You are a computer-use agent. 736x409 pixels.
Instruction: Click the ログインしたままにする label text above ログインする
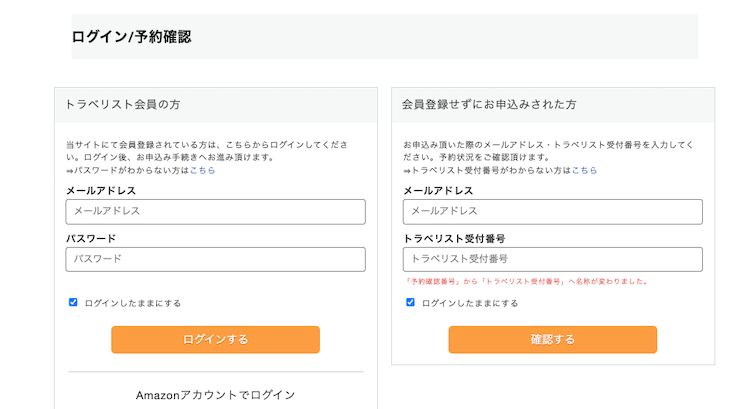[133, 303]
